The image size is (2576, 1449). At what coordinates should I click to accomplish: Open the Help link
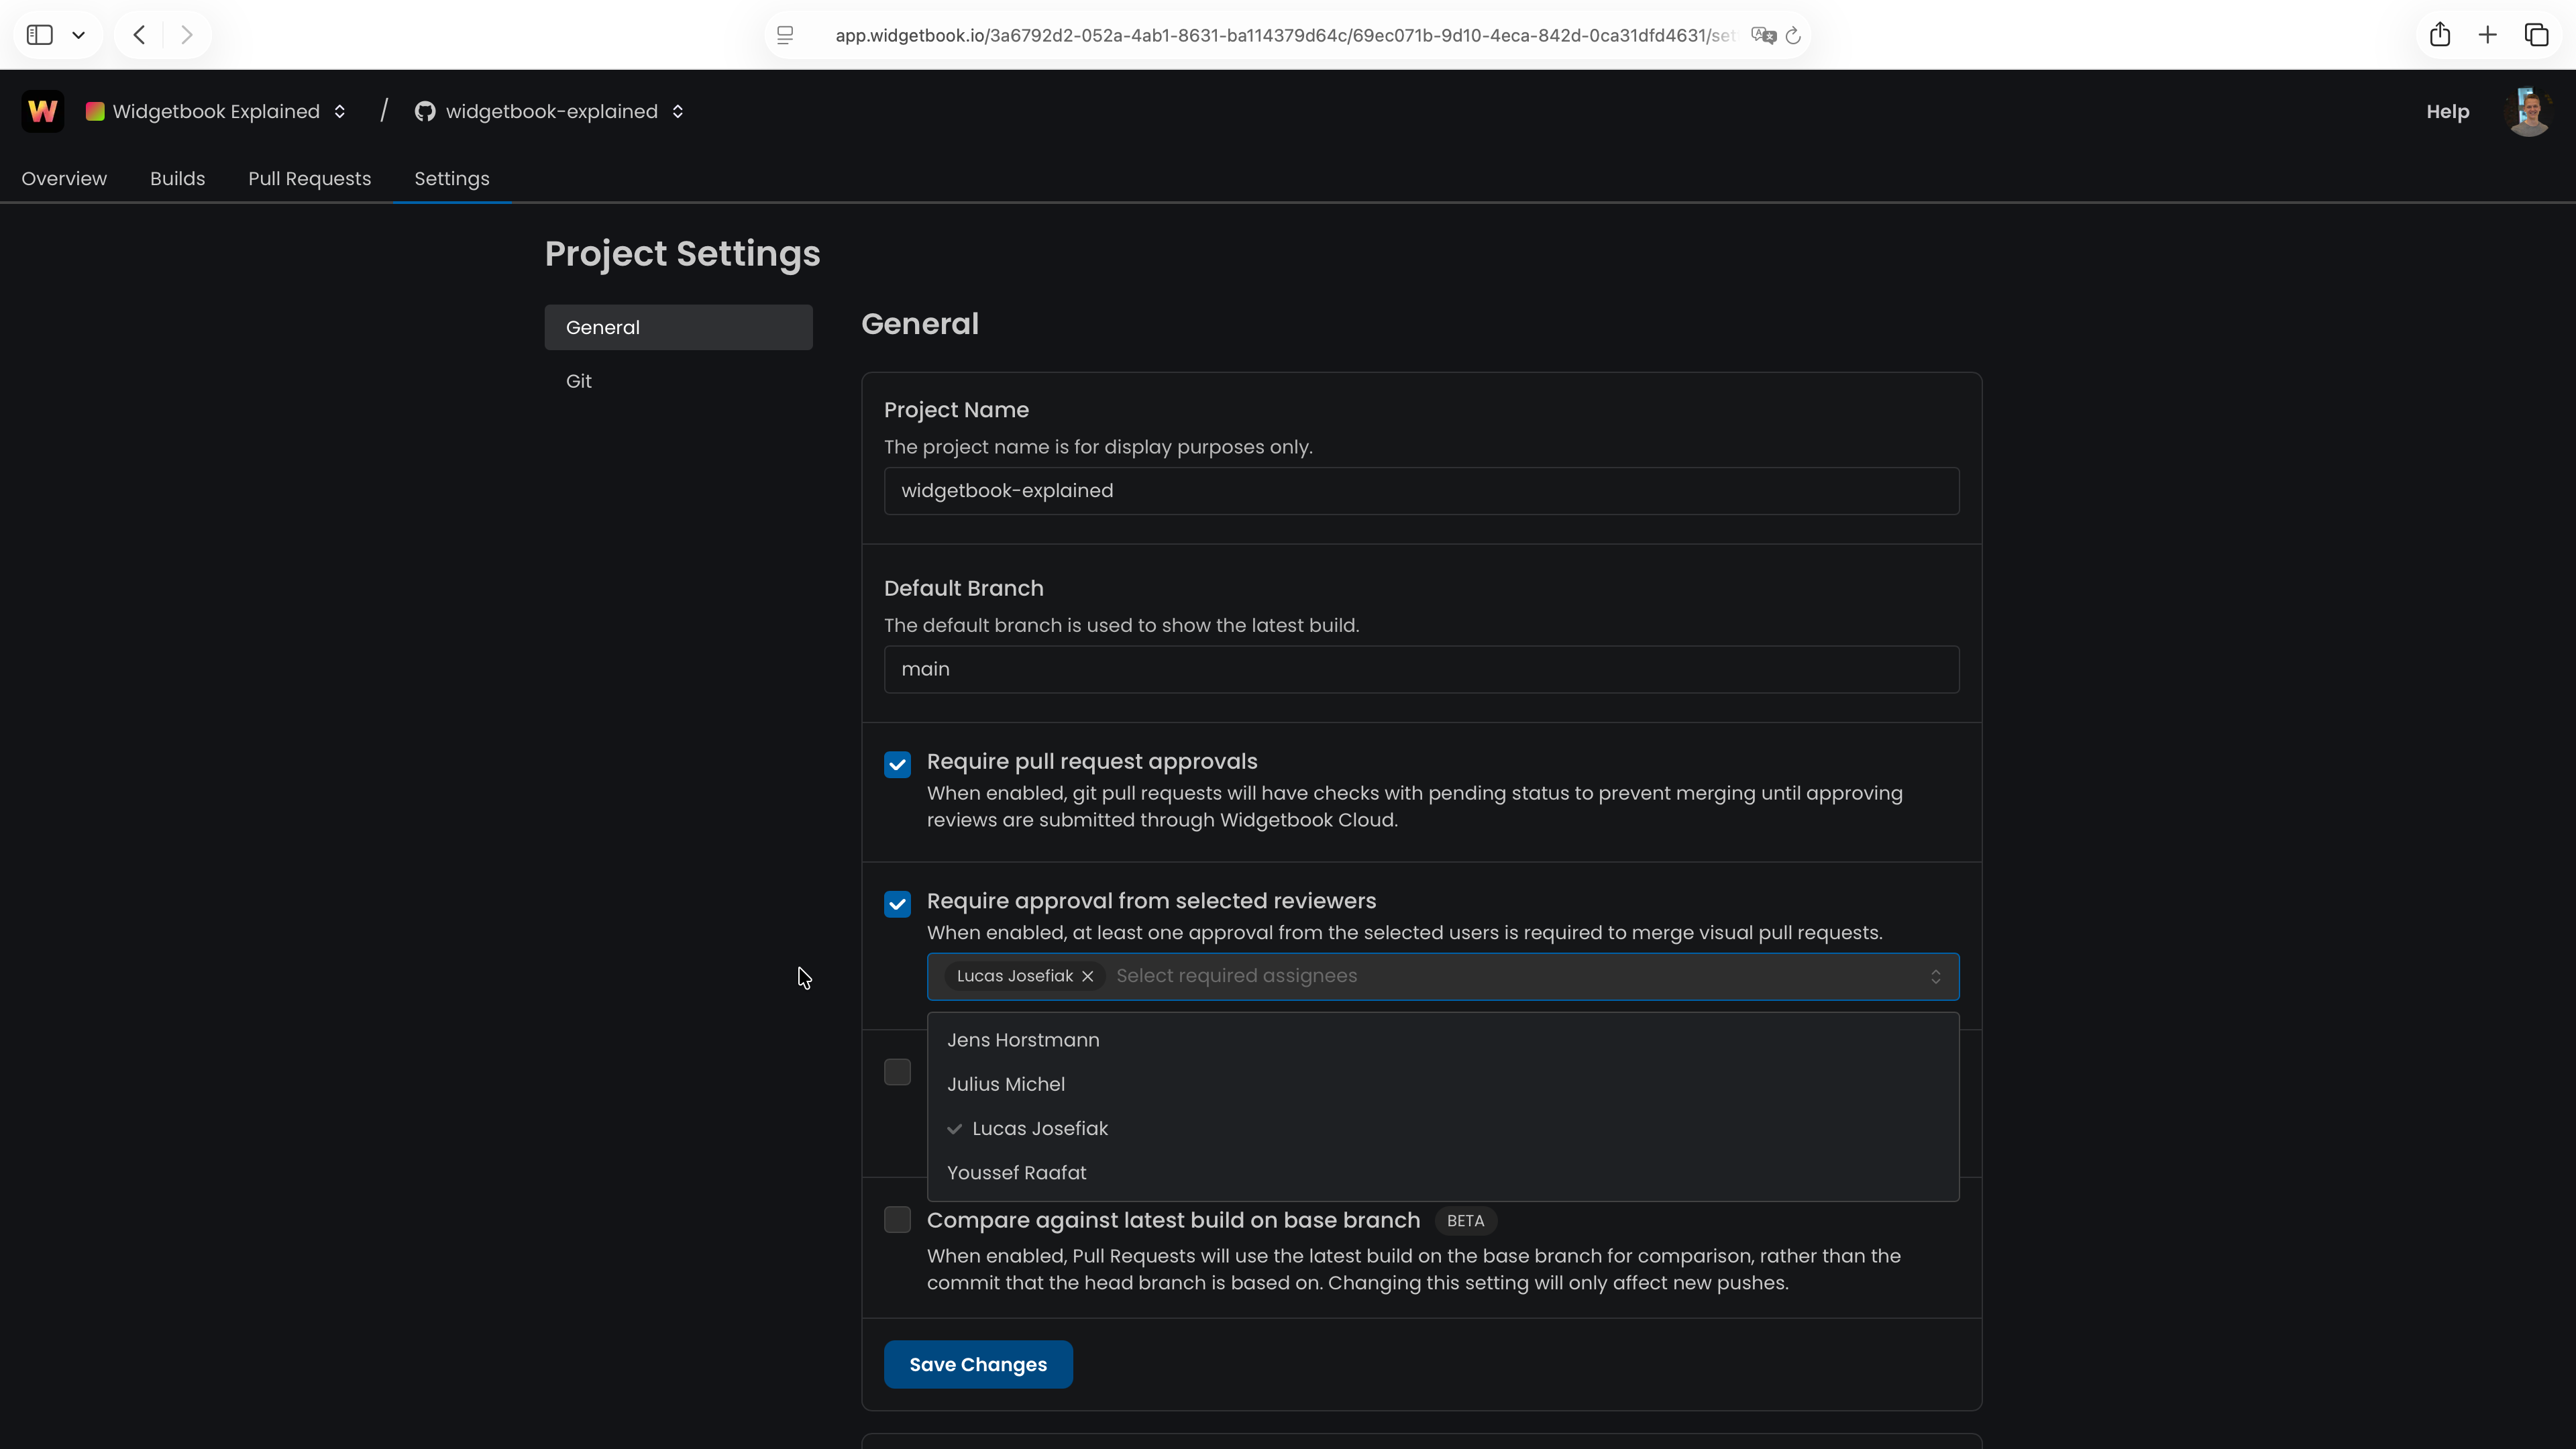coord(2447,111)
